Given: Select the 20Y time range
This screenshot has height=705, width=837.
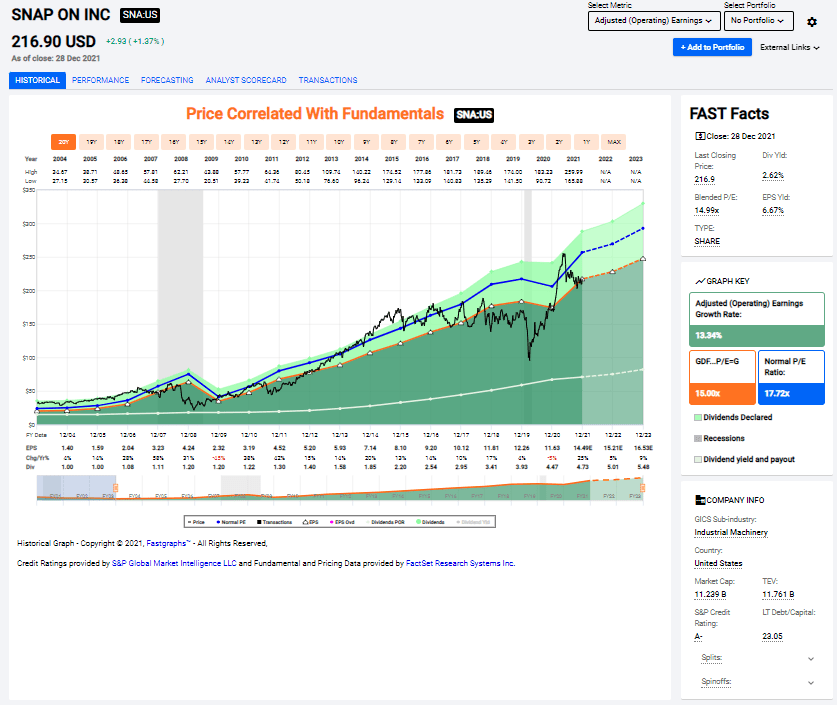Looking at the screenshot, I should tap(64, 142).
